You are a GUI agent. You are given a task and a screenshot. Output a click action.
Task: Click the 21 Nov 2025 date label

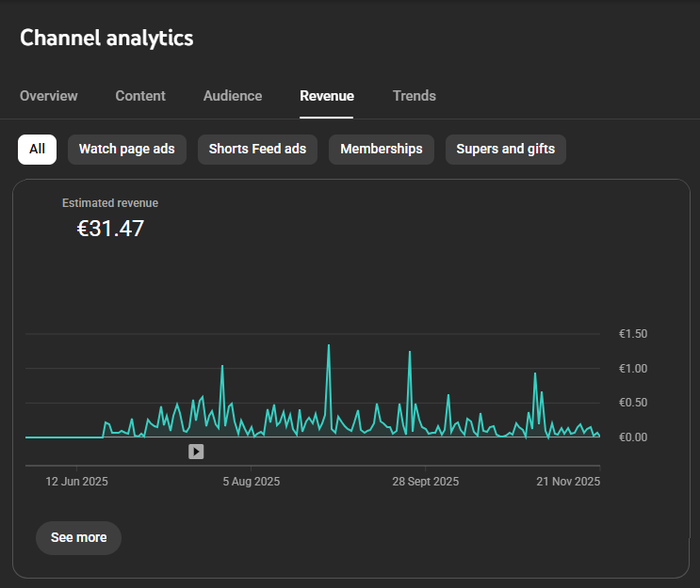pyautogui.click(x=568, y=481)
